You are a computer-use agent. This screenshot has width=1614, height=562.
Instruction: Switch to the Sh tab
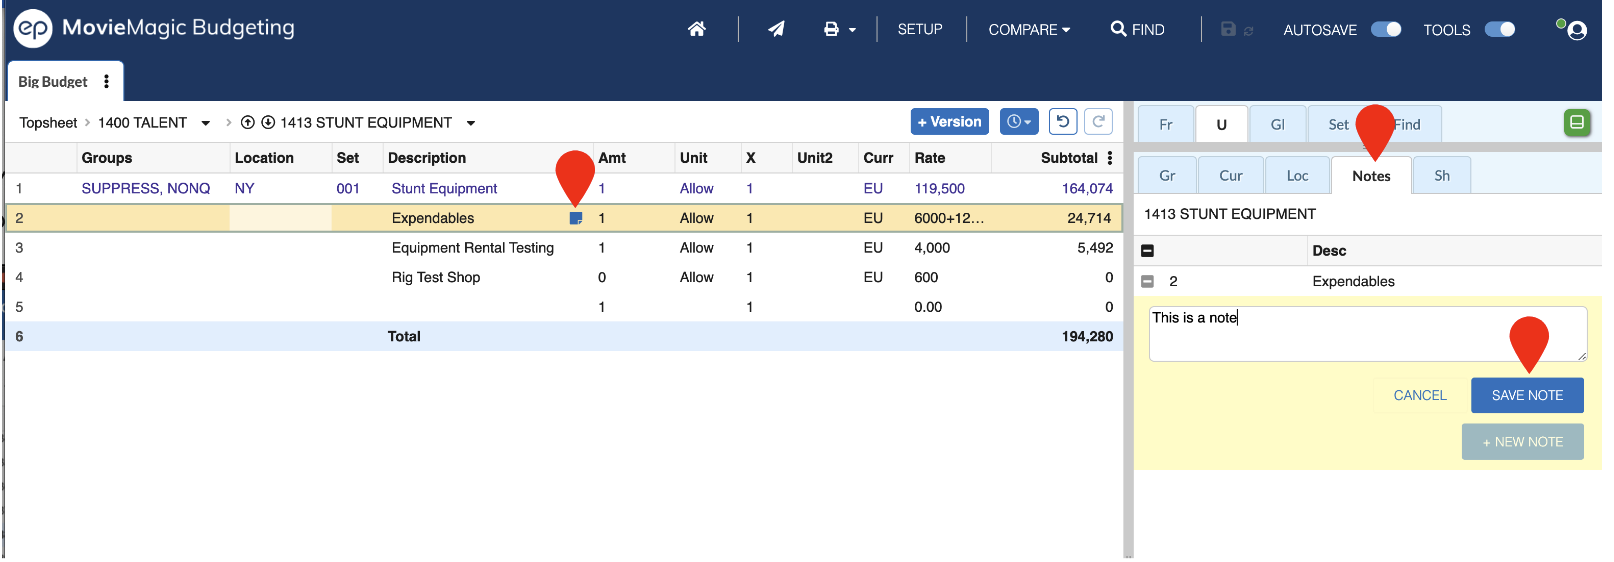click(x=1442, y=176)
